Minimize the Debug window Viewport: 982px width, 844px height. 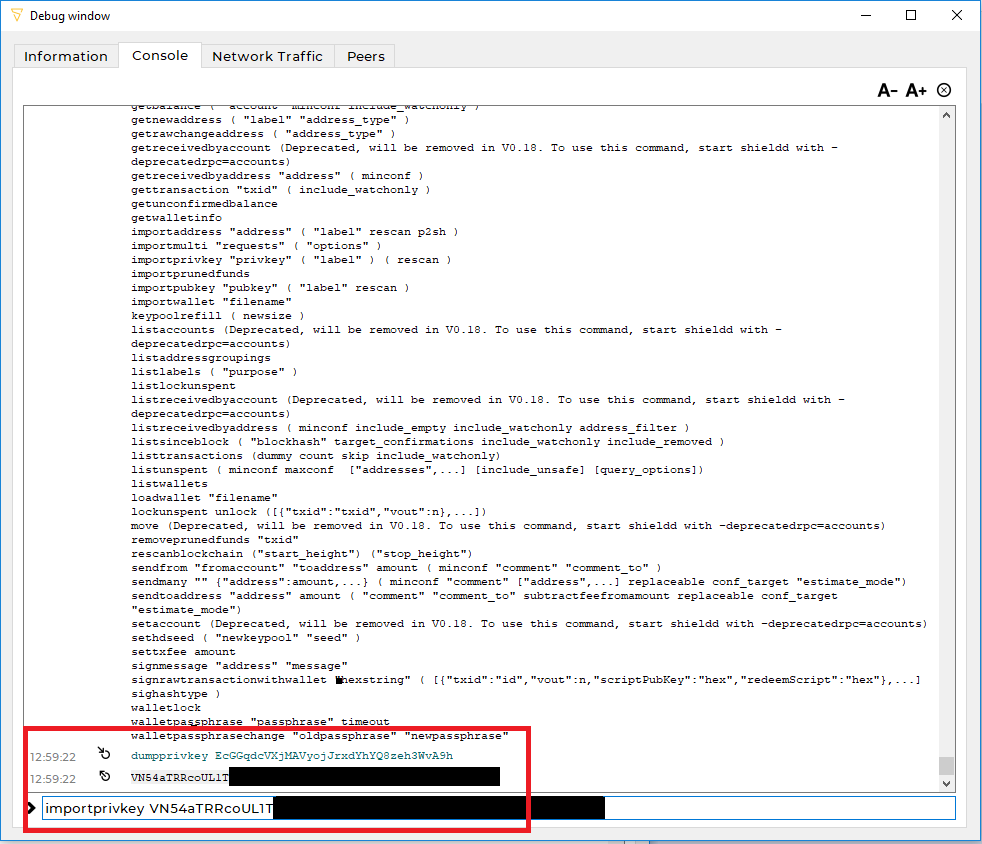[x=866, y=16]
